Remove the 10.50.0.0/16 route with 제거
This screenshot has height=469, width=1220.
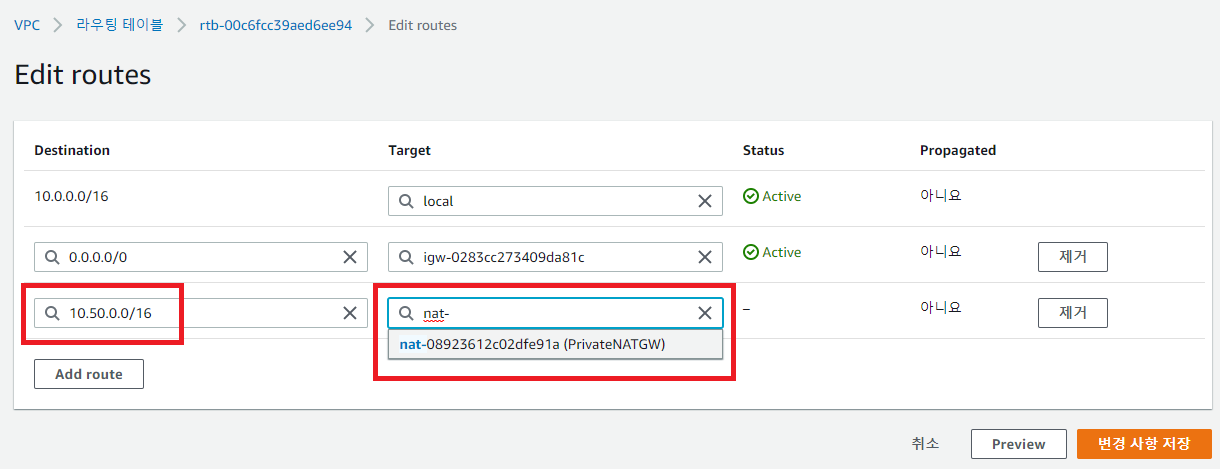1072,312
